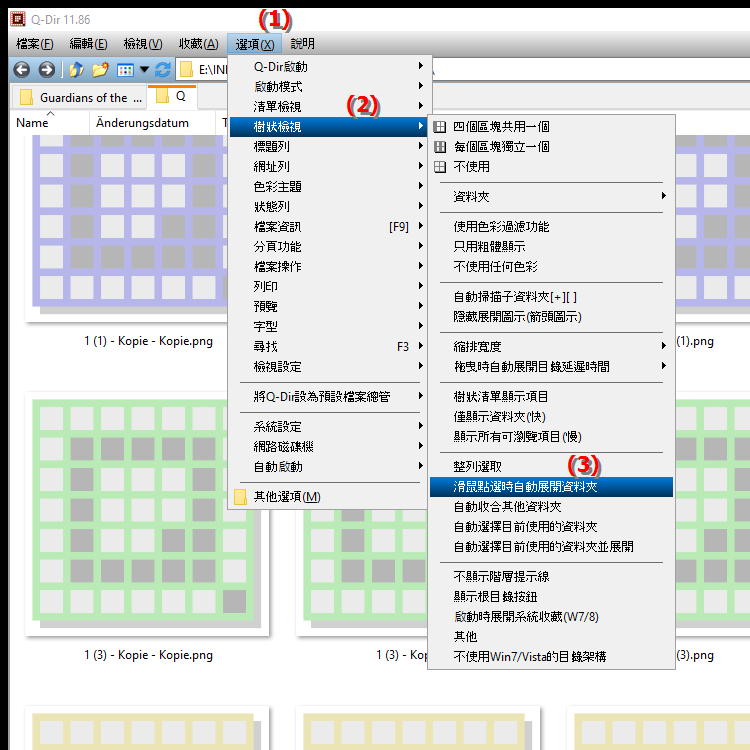Open the 自動啟動 submenu
The image size is (750, 750).
tap(330, 467)
